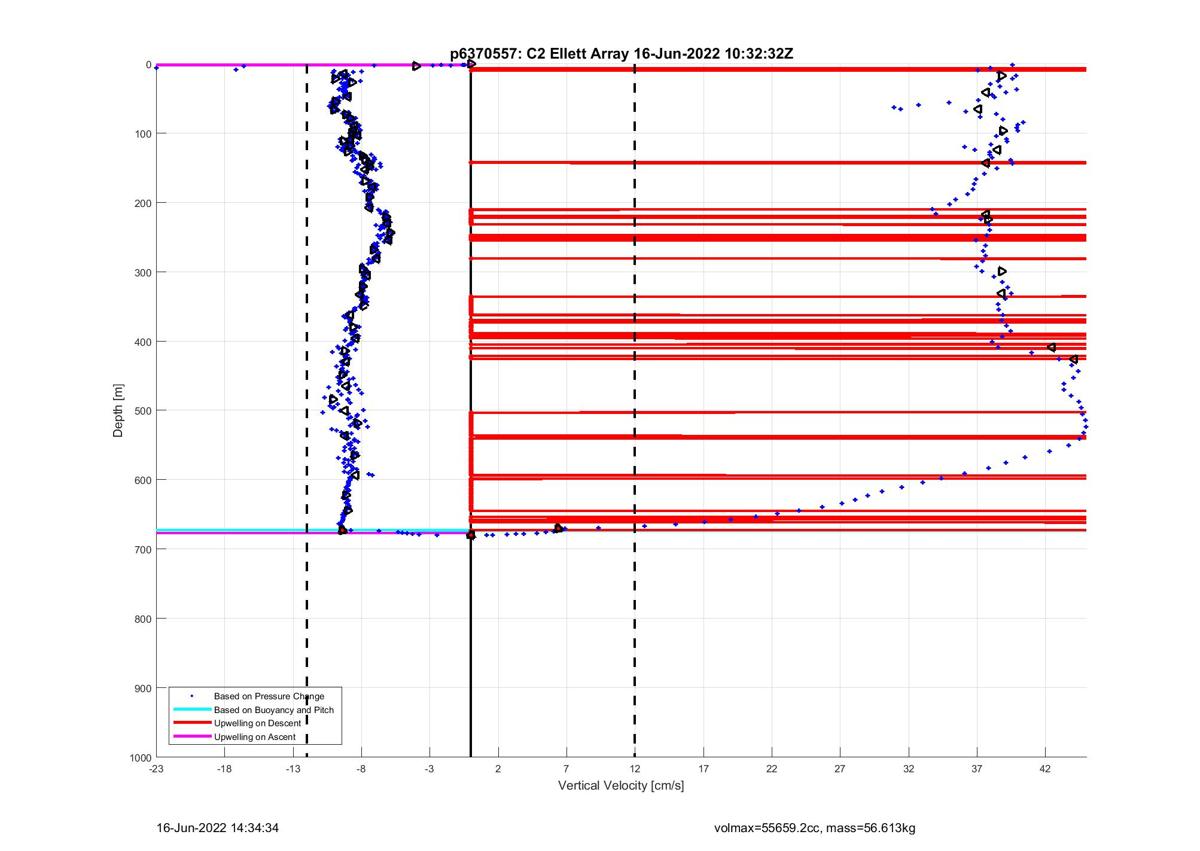Click the x-axis tick label '22'
1200x851 pixels.
click(x=771, y=769)
